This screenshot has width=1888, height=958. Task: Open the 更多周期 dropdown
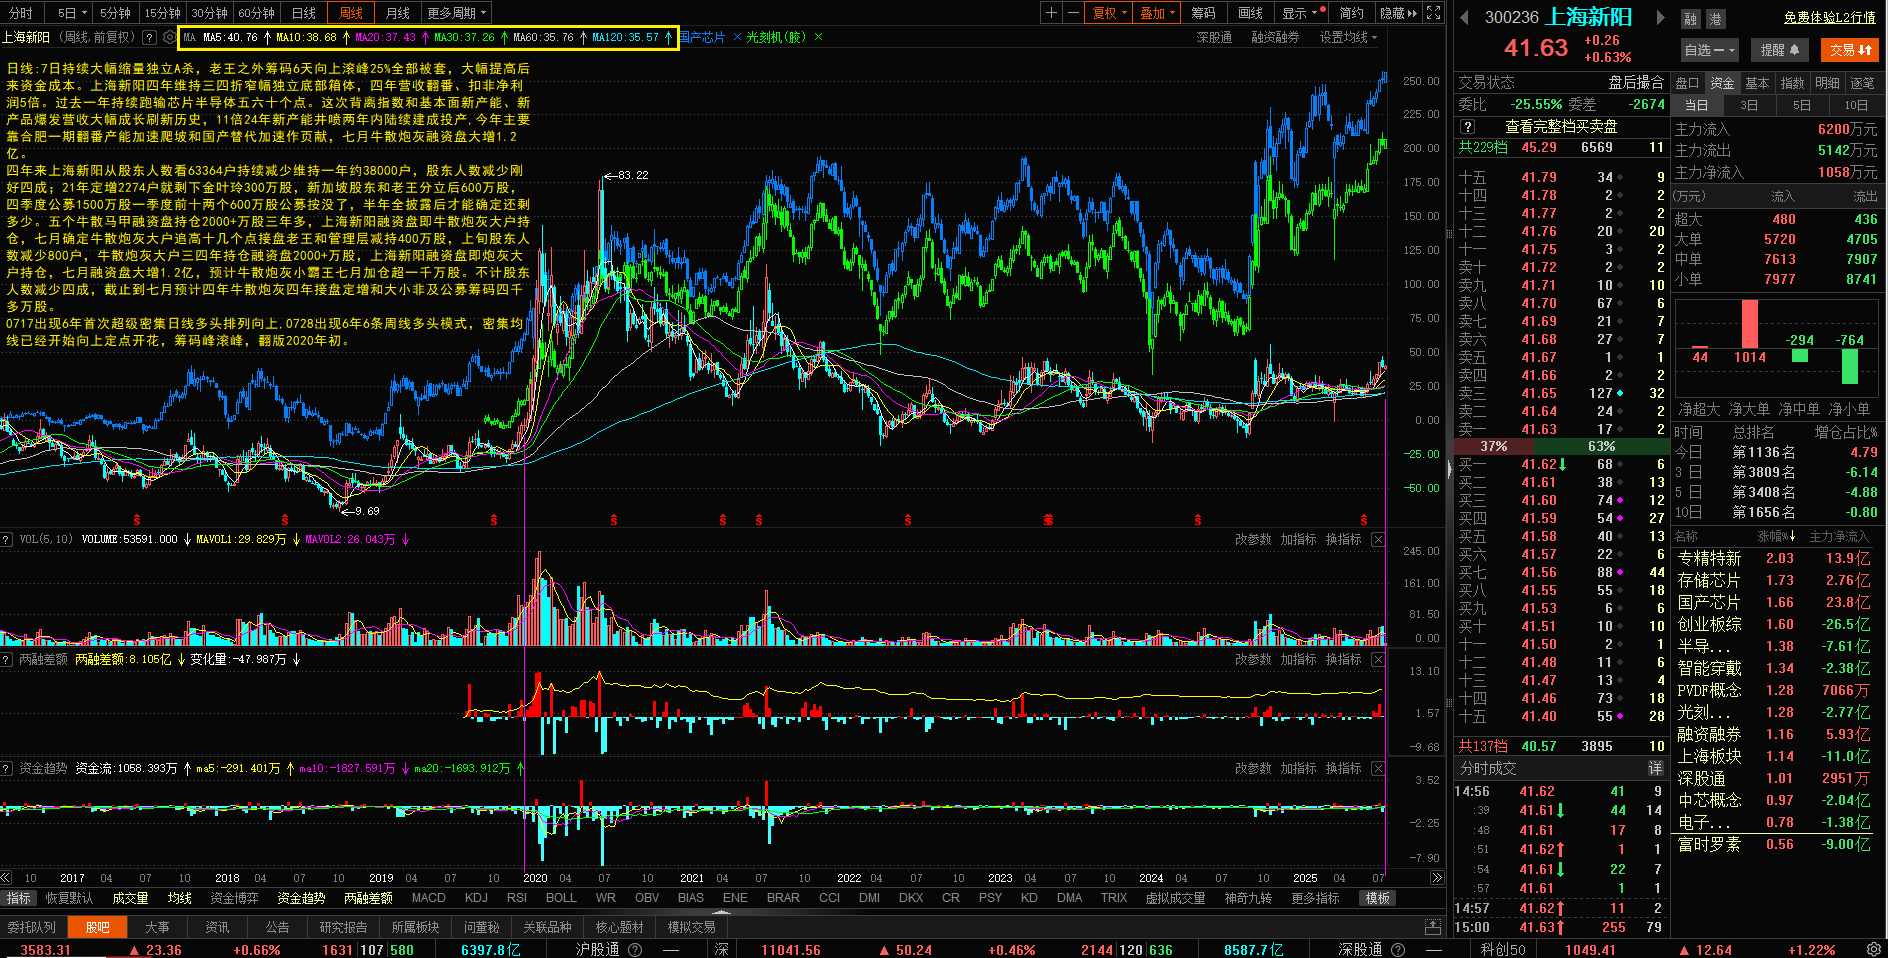[456, 13]
